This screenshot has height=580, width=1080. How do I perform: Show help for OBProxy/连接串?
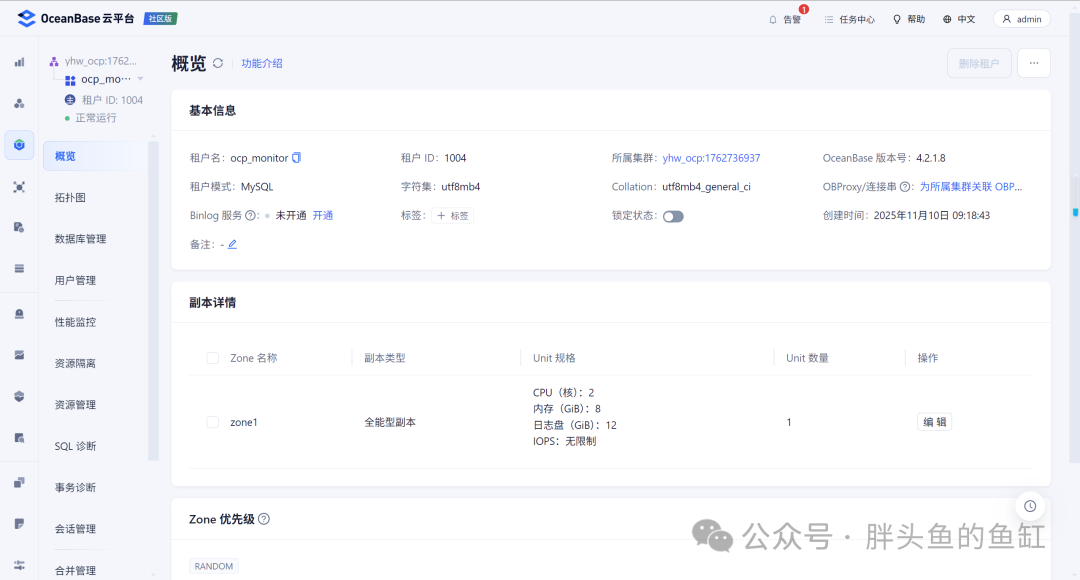tap(905, 187)
